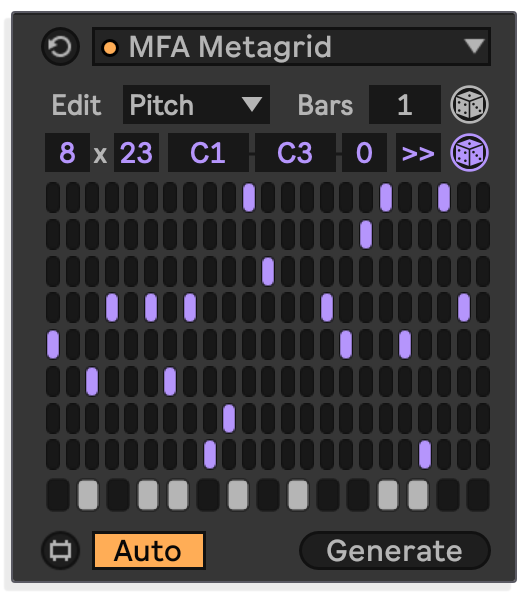This screenshot has height=594, width=528.
Task: Click lit cell in eighth row, column 20
Action: 425,455
